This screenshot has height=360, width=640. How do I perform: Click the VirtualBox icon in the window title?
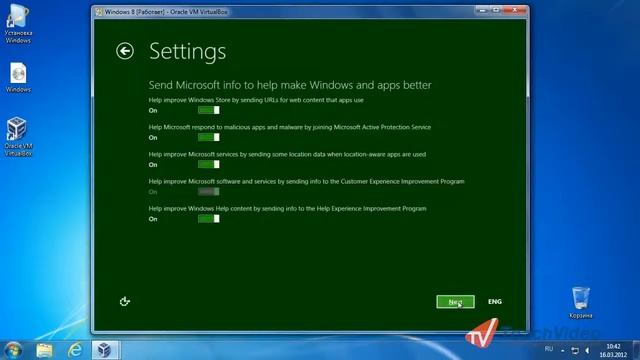tap(99, 12)
